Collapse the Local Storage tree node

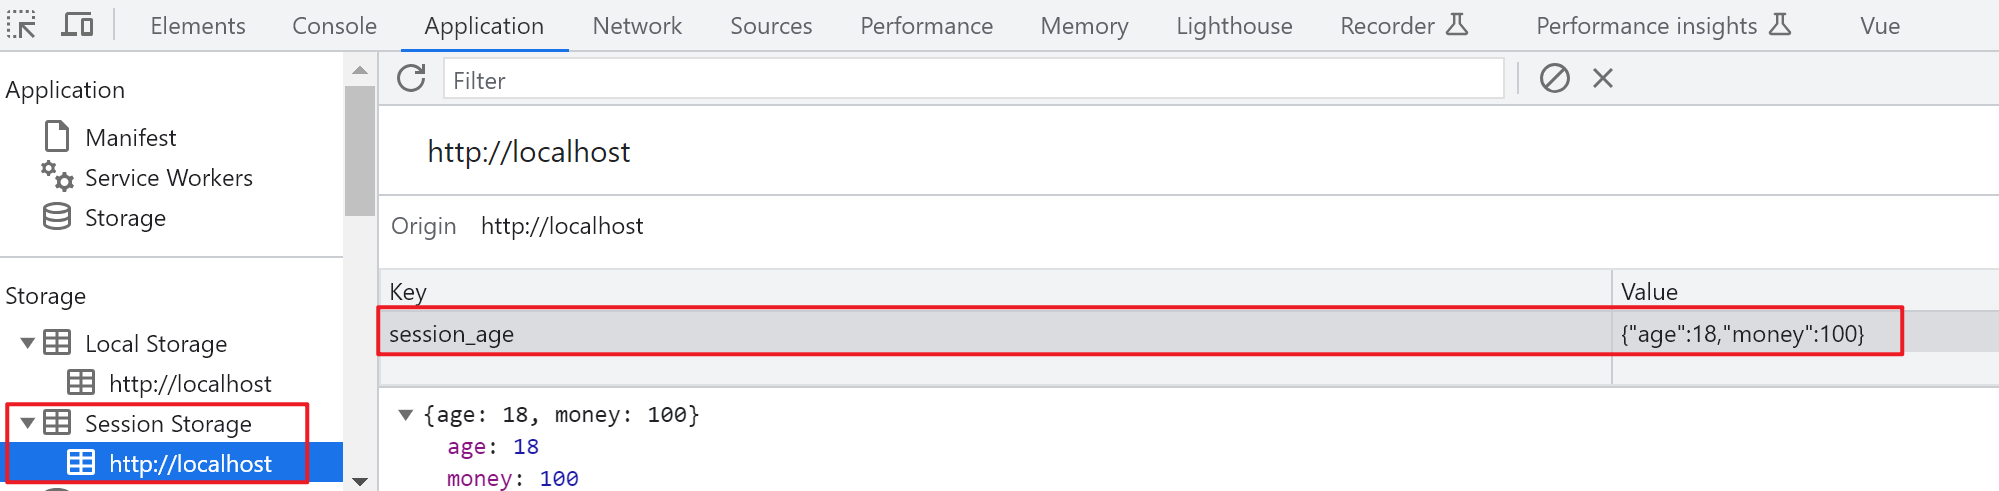point(27,343)
